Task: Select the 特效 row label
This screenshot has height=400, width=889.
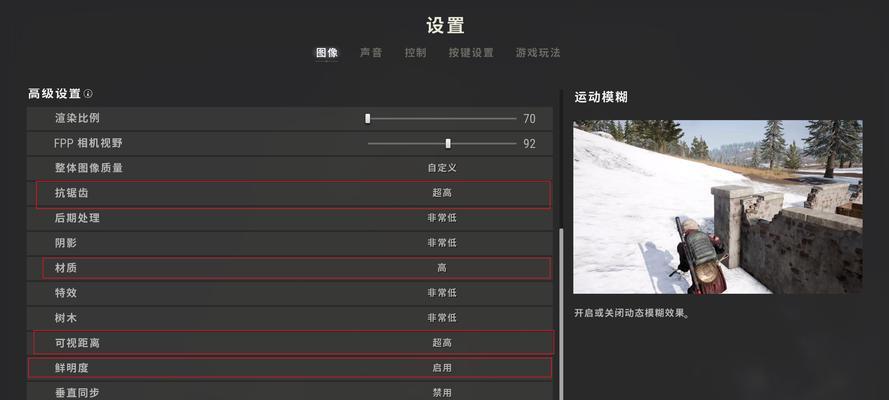Action: pos(66,293)
